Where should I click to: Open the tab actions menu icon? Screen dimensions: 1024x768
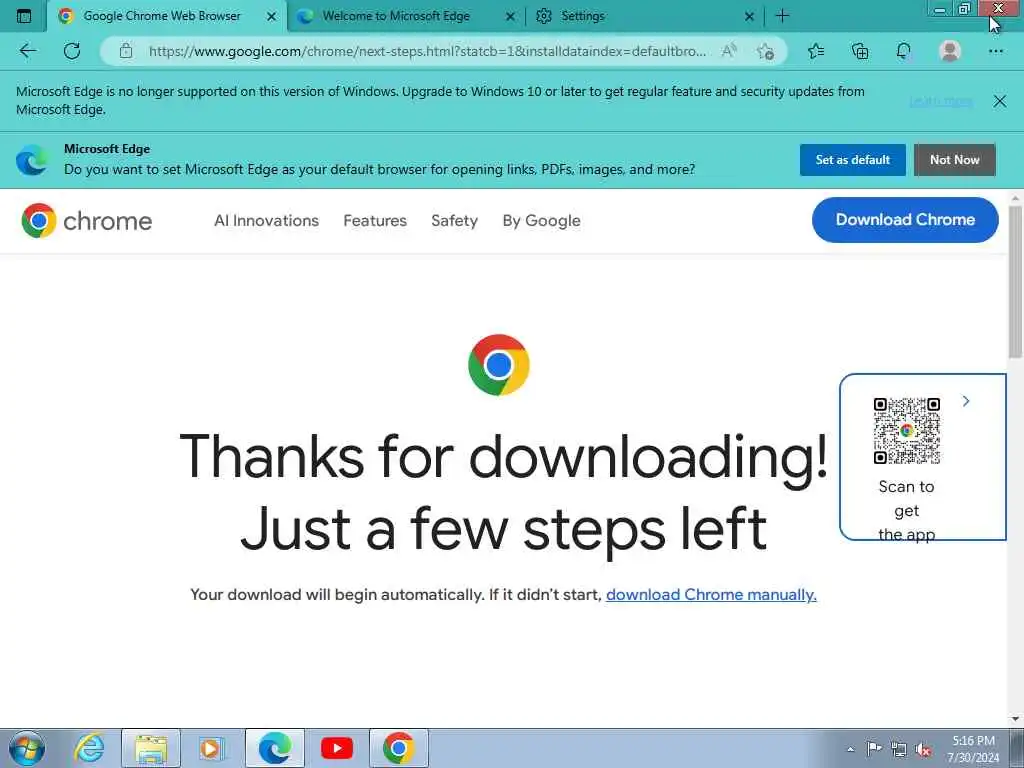click(24, 16)
